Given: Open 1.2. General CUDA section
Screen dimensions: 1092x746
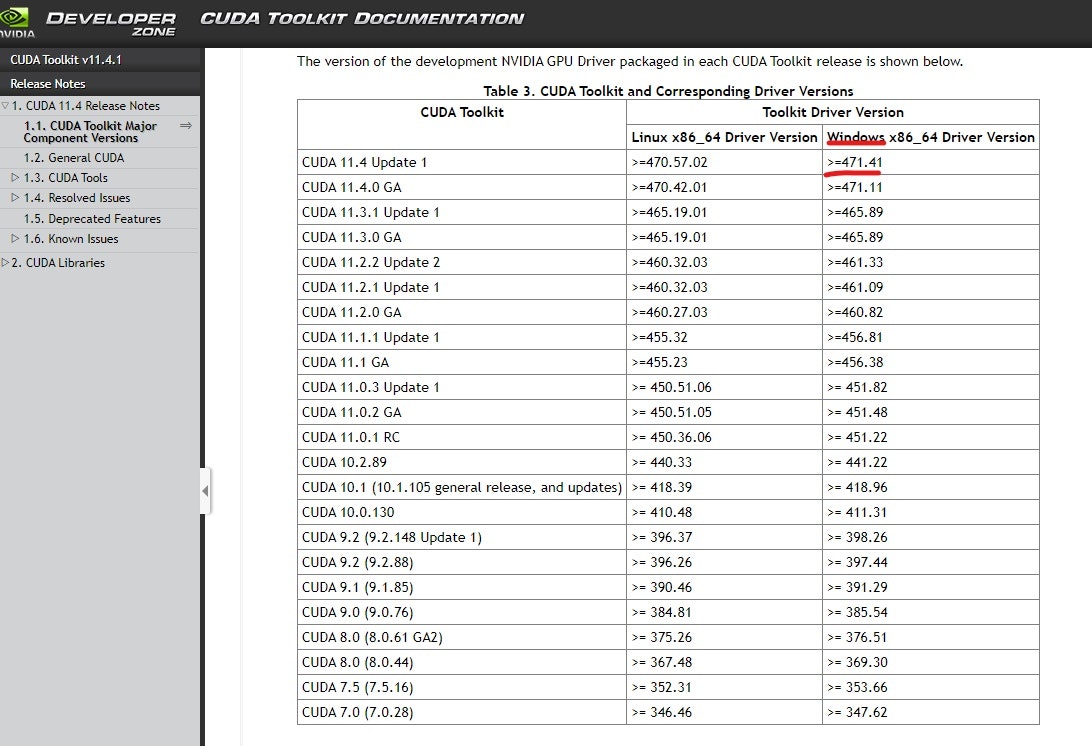Looking at the screenshot, I should click(74, 158).
